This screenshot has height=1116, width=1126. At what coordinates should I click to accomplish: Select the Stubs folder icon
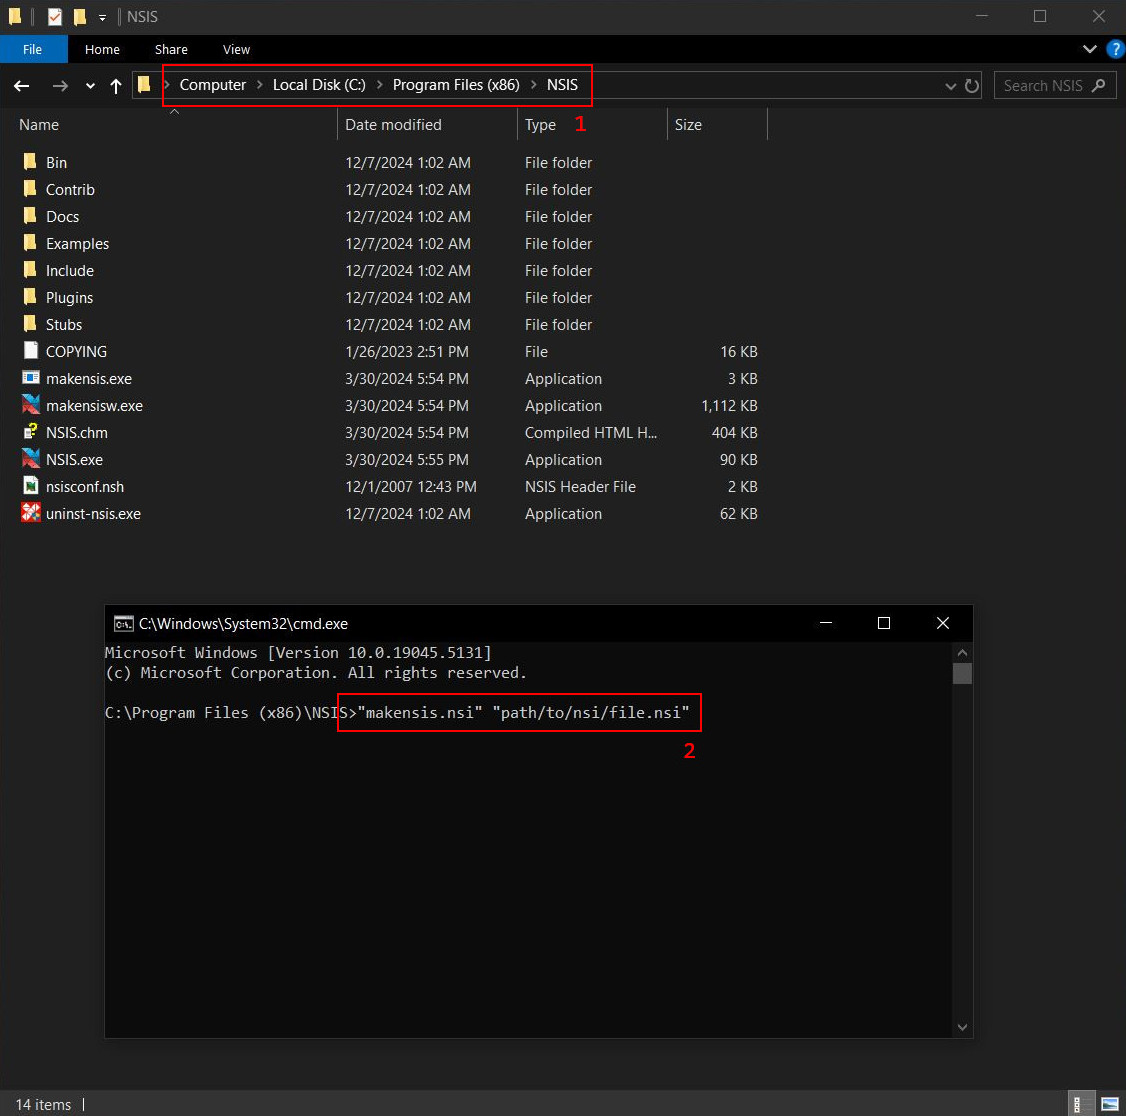click(29, 324)
